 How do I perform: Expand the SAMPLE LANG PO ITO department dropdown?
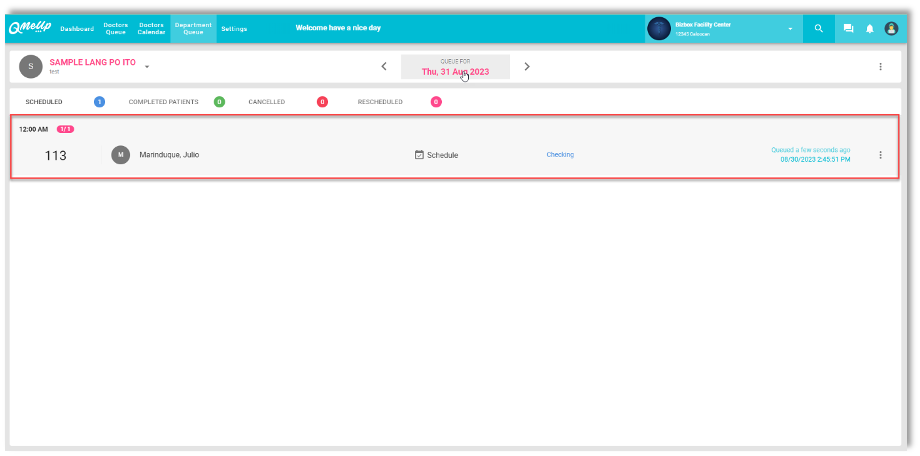(x=147, y=67)
